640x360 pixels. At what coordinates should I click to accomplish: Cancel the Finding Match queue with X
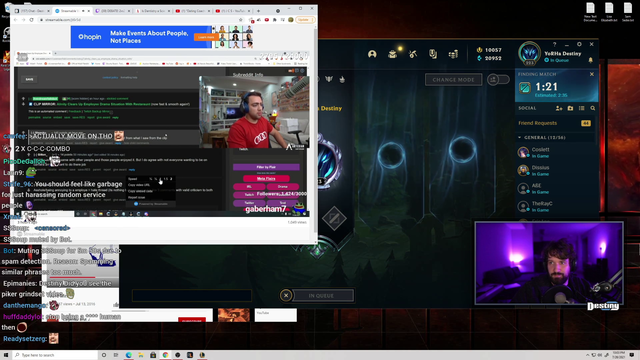pos(591,74)
